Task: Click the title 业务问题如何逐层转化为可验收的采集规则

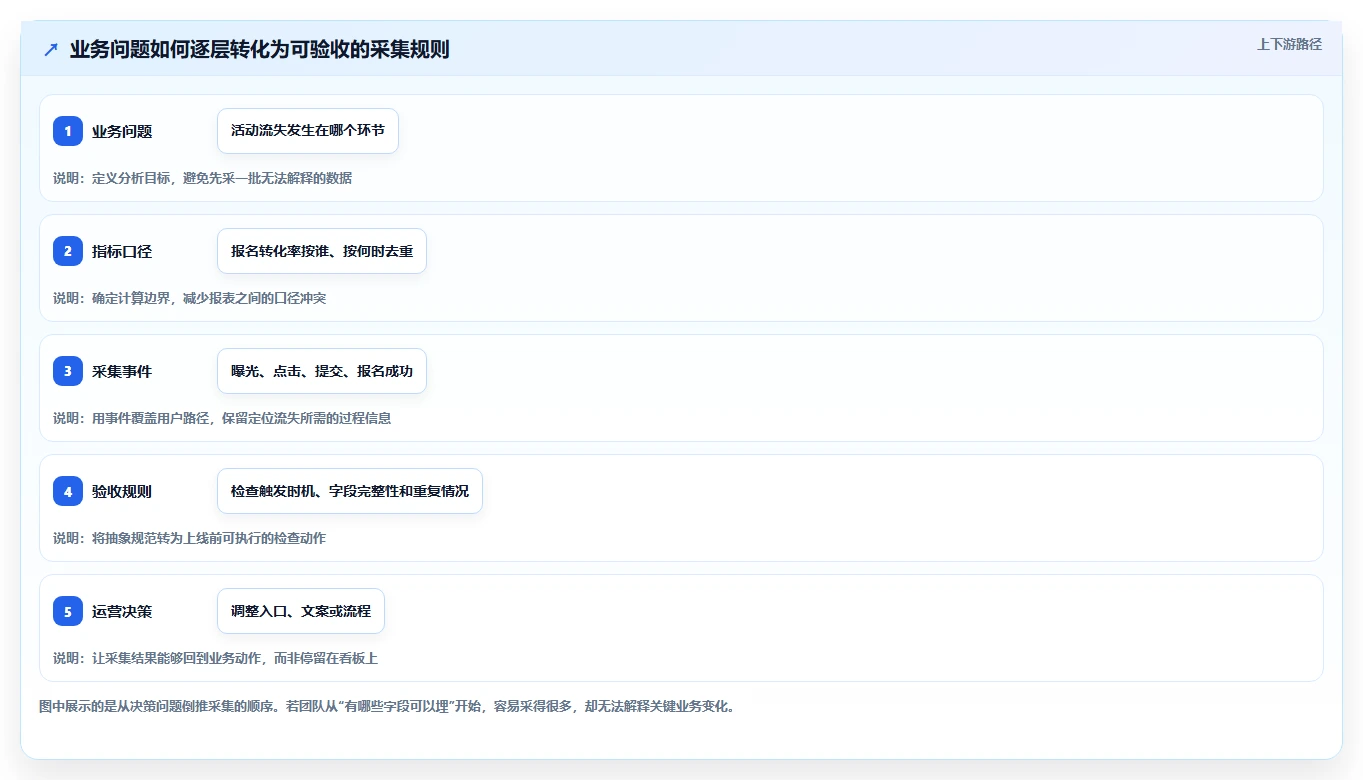Action: click(260, 50)
